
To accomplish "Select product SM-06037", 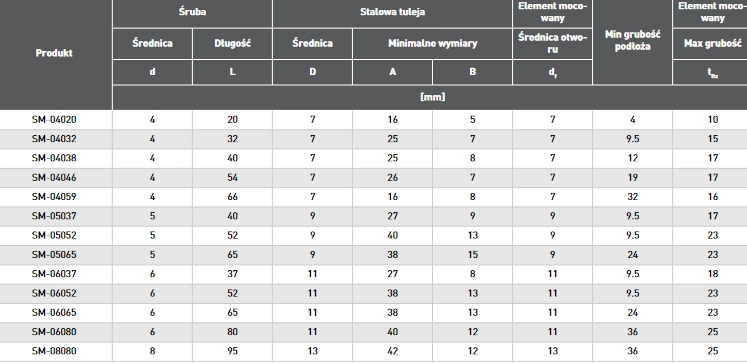I will coord(54,274).
